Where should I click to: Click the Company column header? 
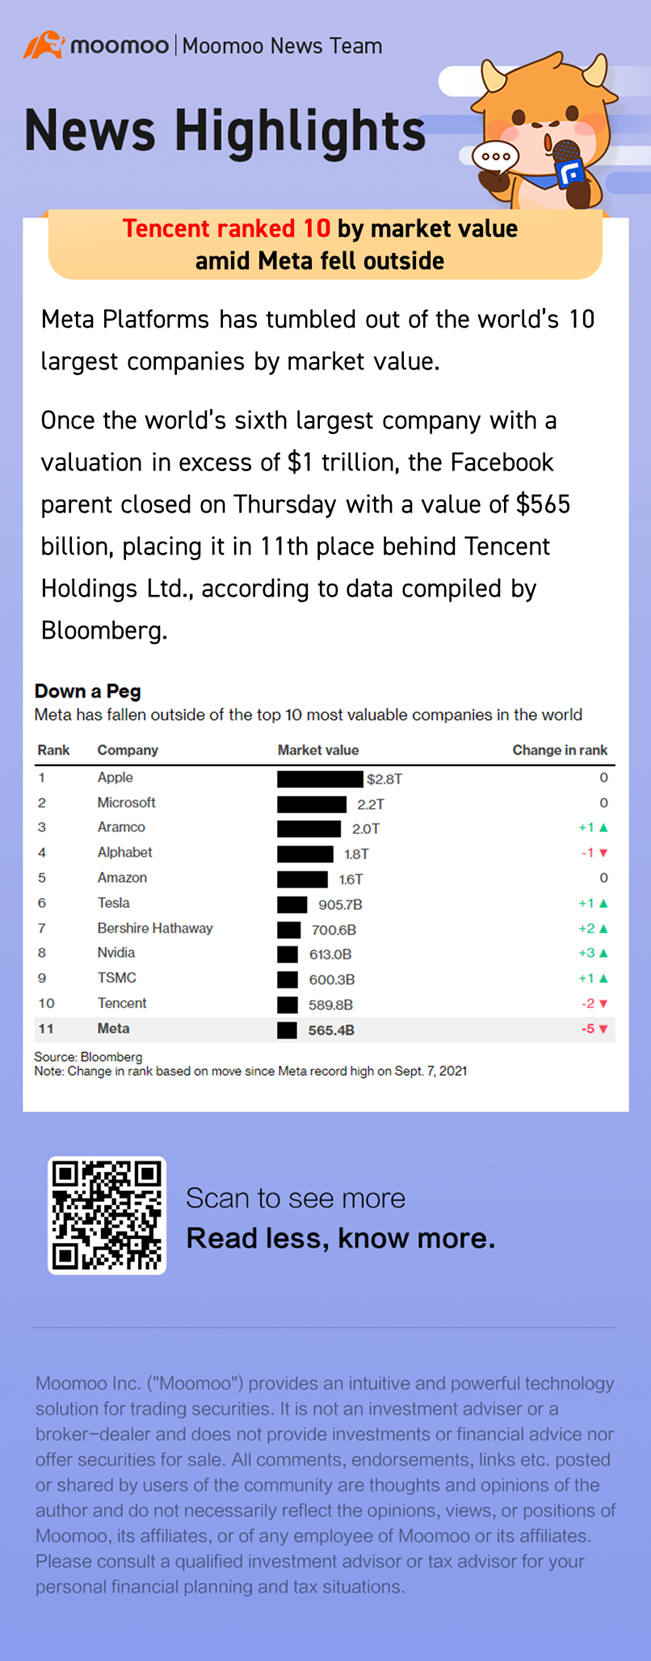pos(128,750)
